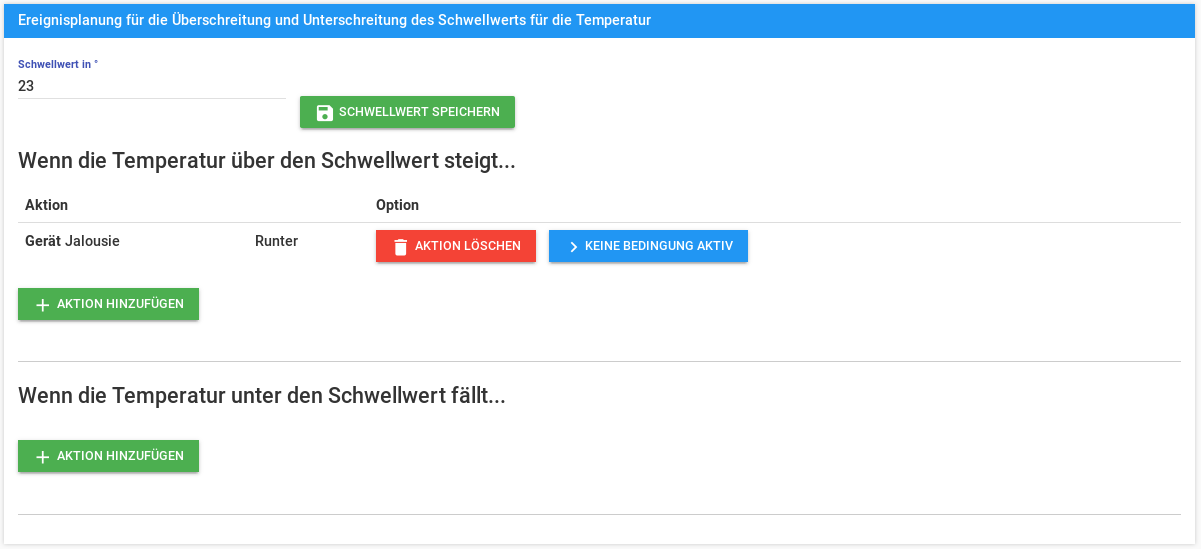The image size is (1201, 549).
Task: Click the Option column header
Action: (x=397, y=205)
